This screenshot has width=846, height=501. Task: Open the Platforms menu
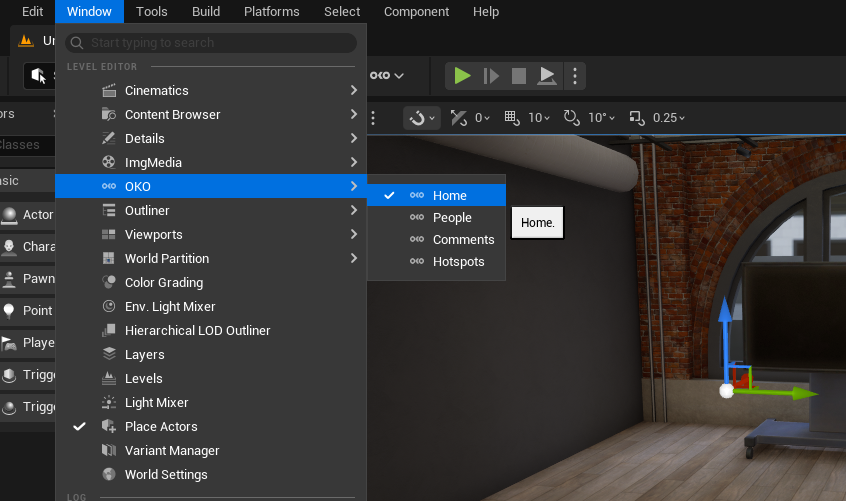pos(271,11)
